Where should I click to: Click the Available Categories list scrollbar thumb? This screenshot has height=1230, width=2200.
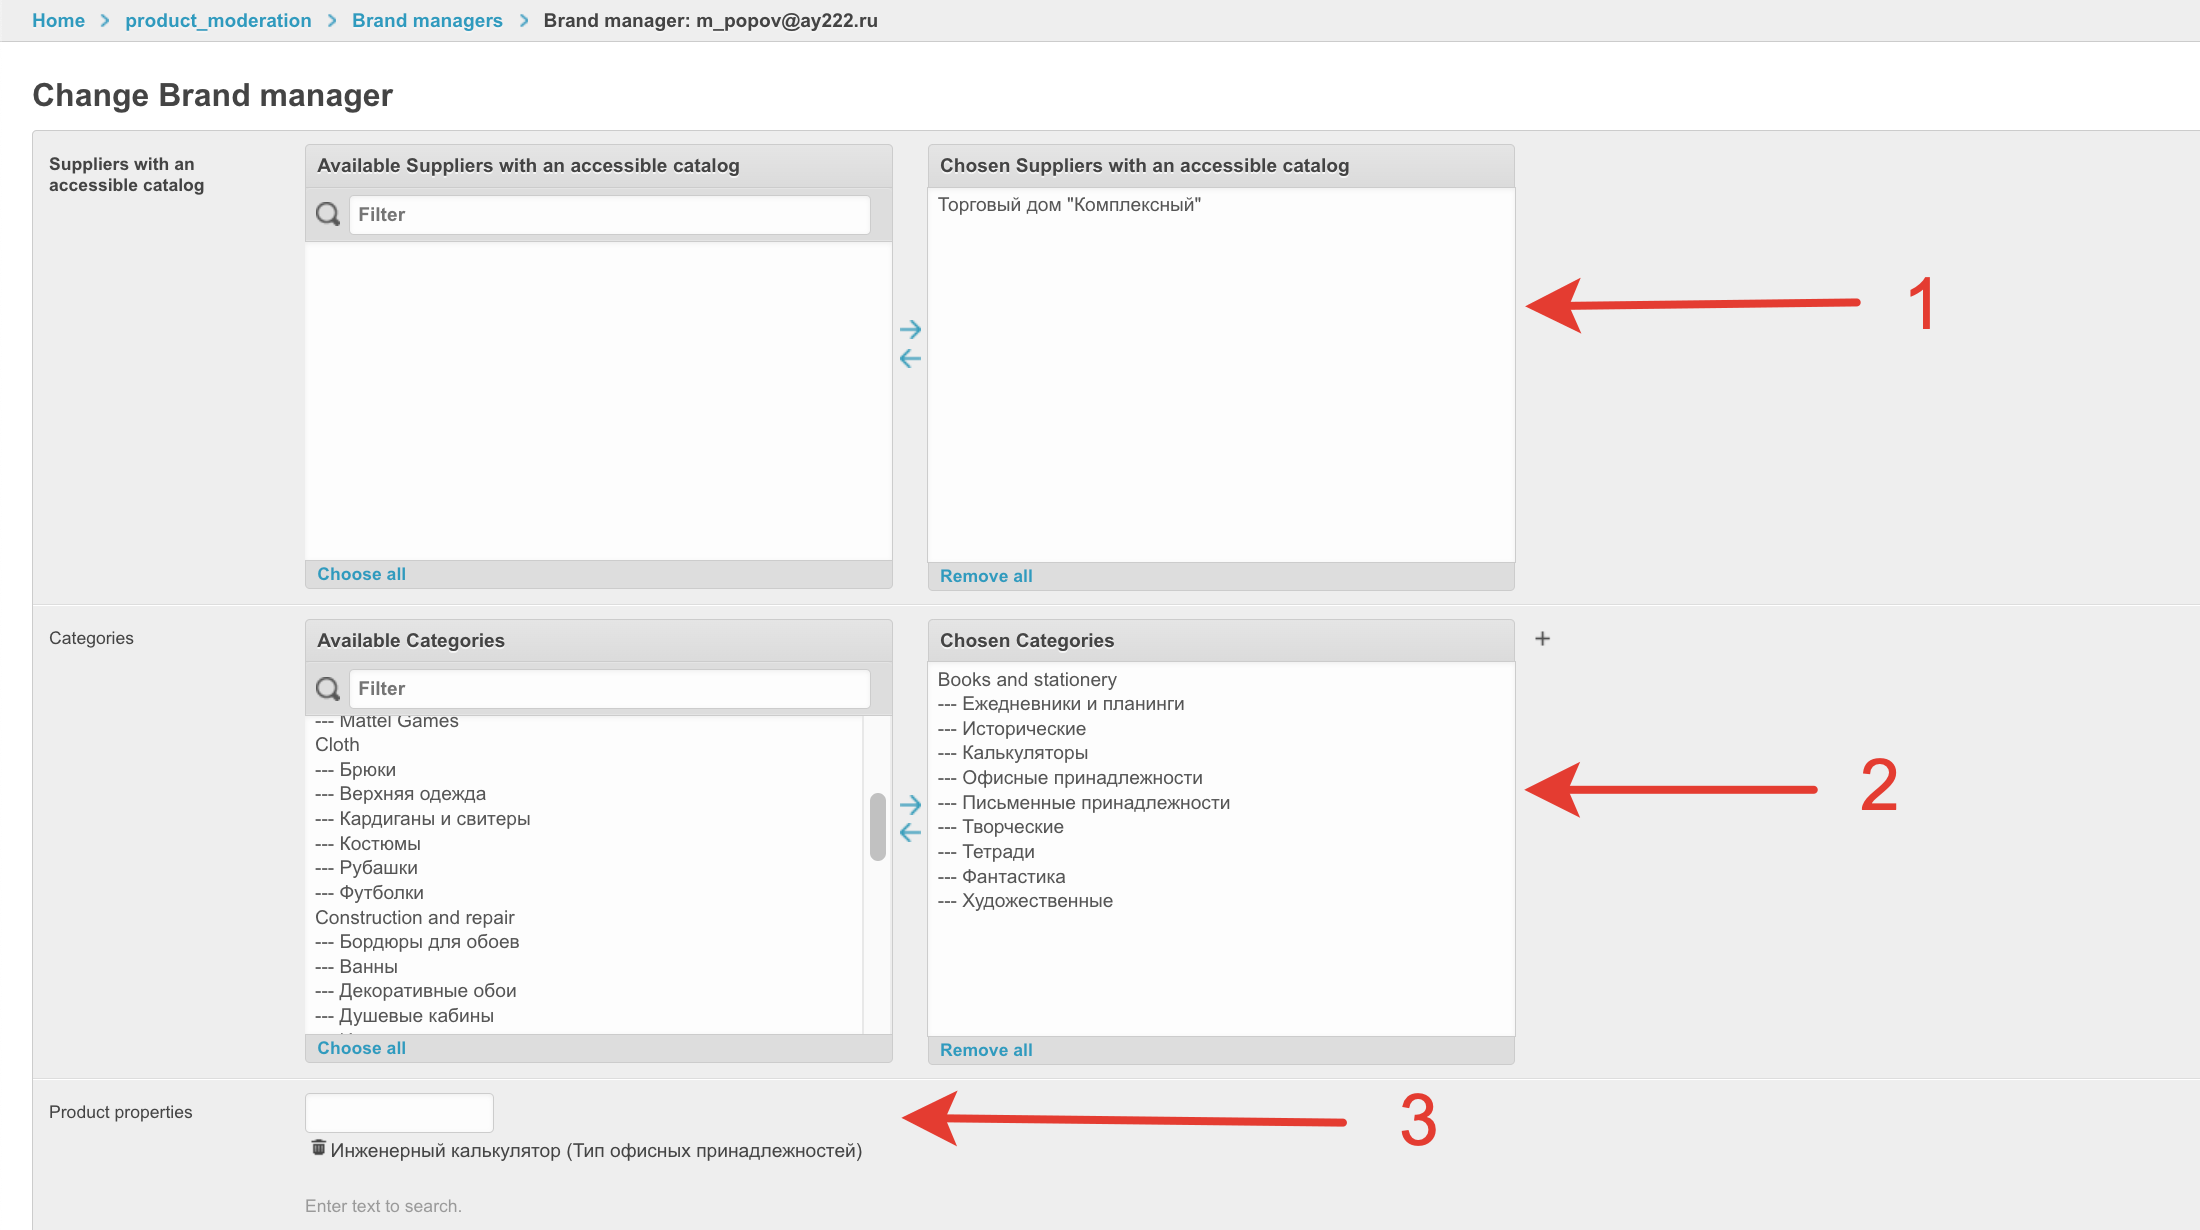pyautogui.click(x=878, y=826)
